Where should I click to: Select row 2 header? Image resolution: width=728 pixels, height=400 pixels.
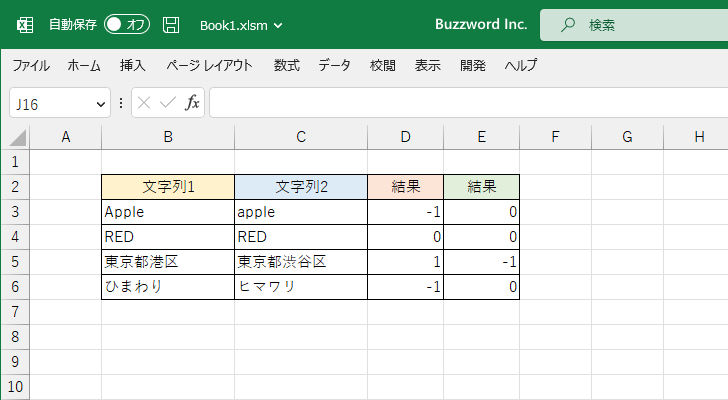[15, 187]
